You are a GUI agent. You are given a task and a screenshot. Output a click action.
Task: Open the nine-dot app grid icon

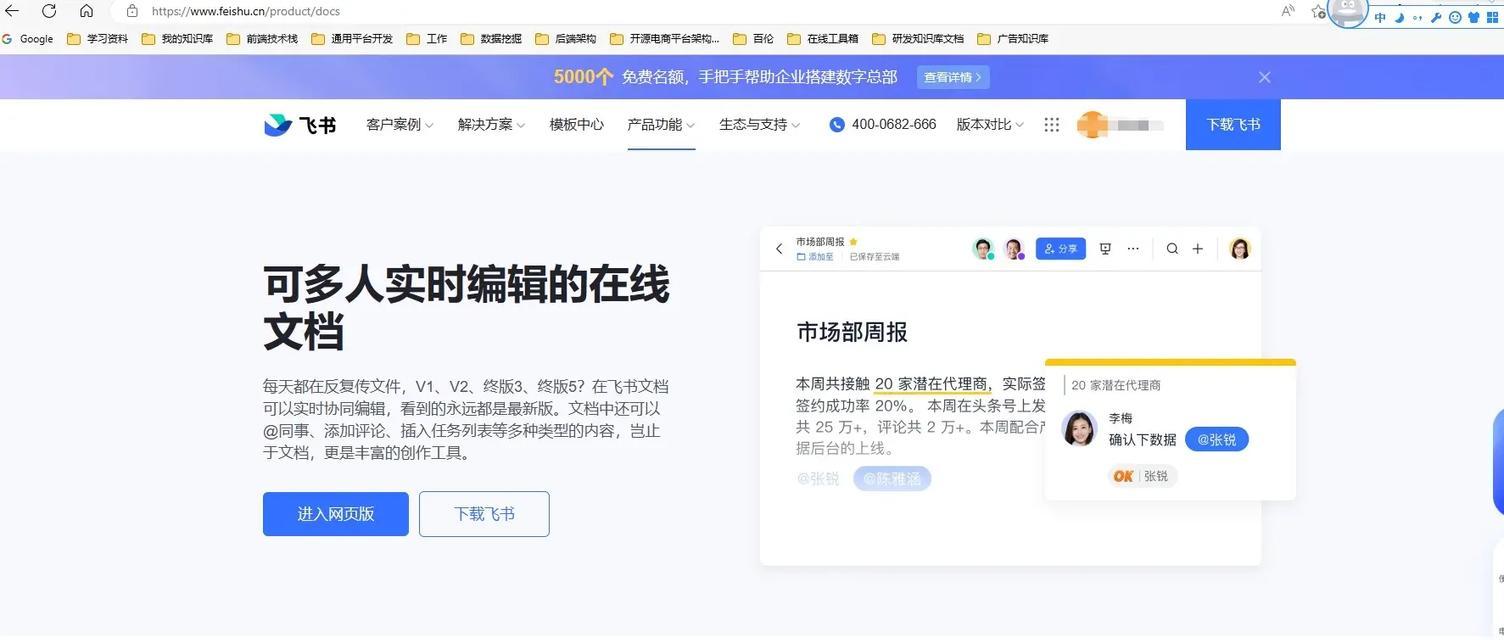click(x=1052, y=125)
